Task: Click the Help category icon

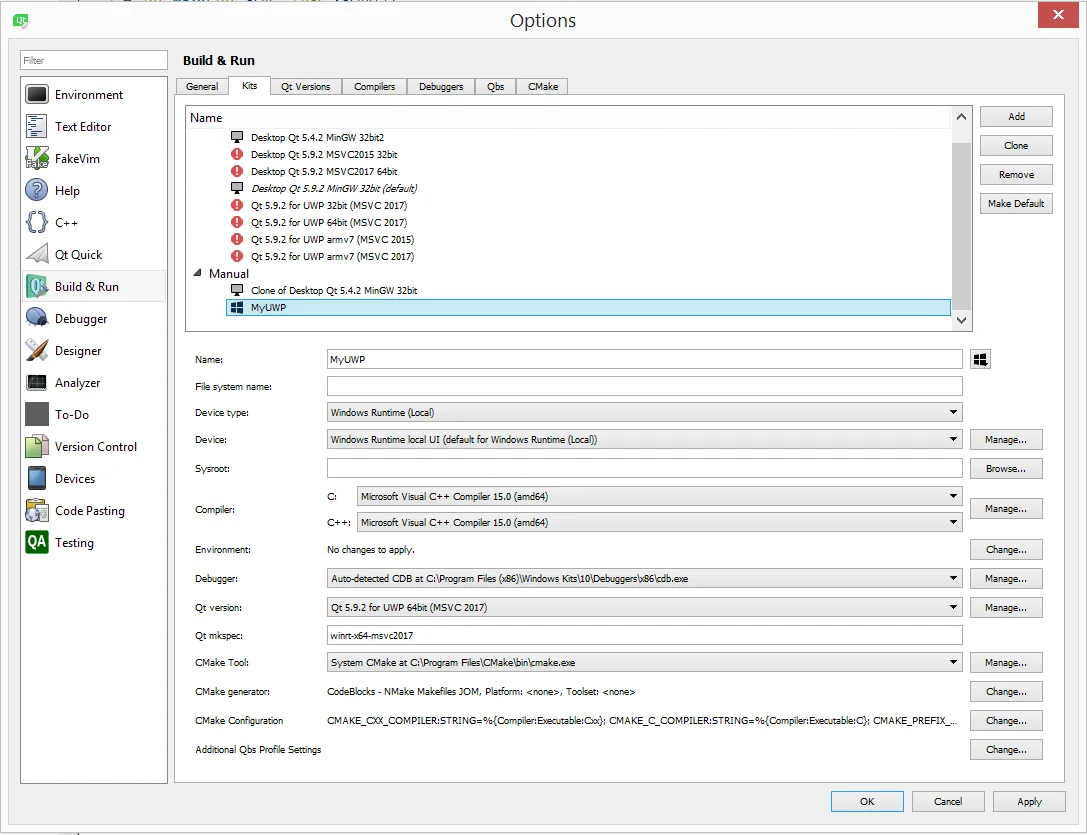Action: click(x=37, y=190)
